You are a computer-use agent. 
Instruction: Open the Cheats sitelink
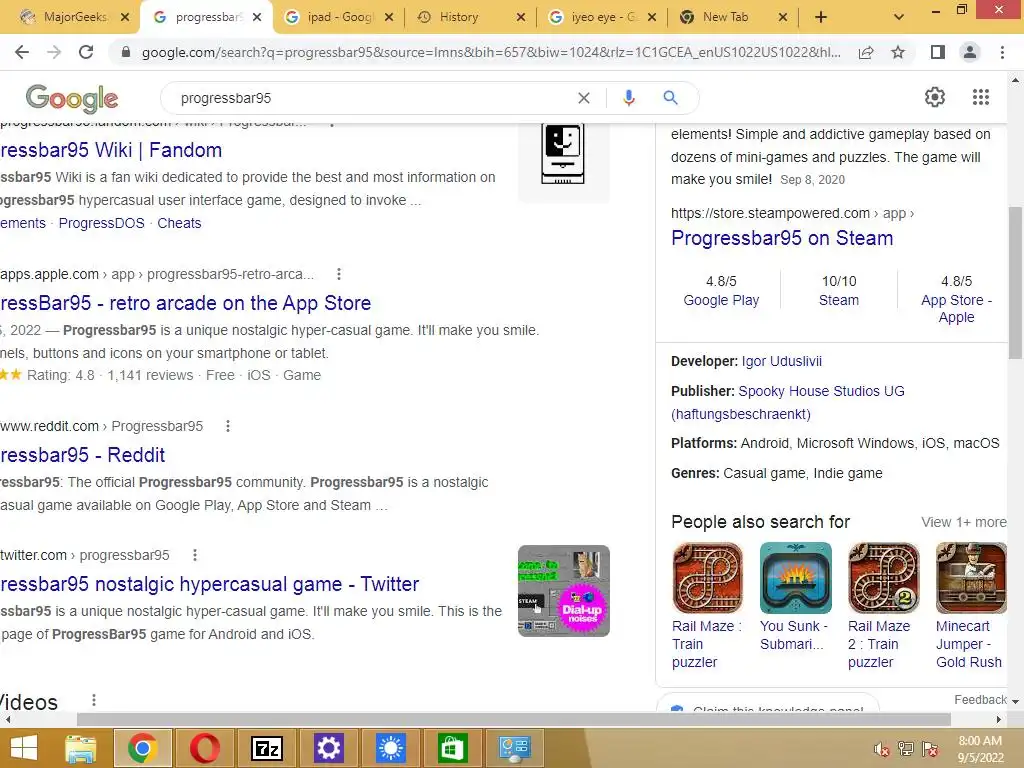coord(179,223)
